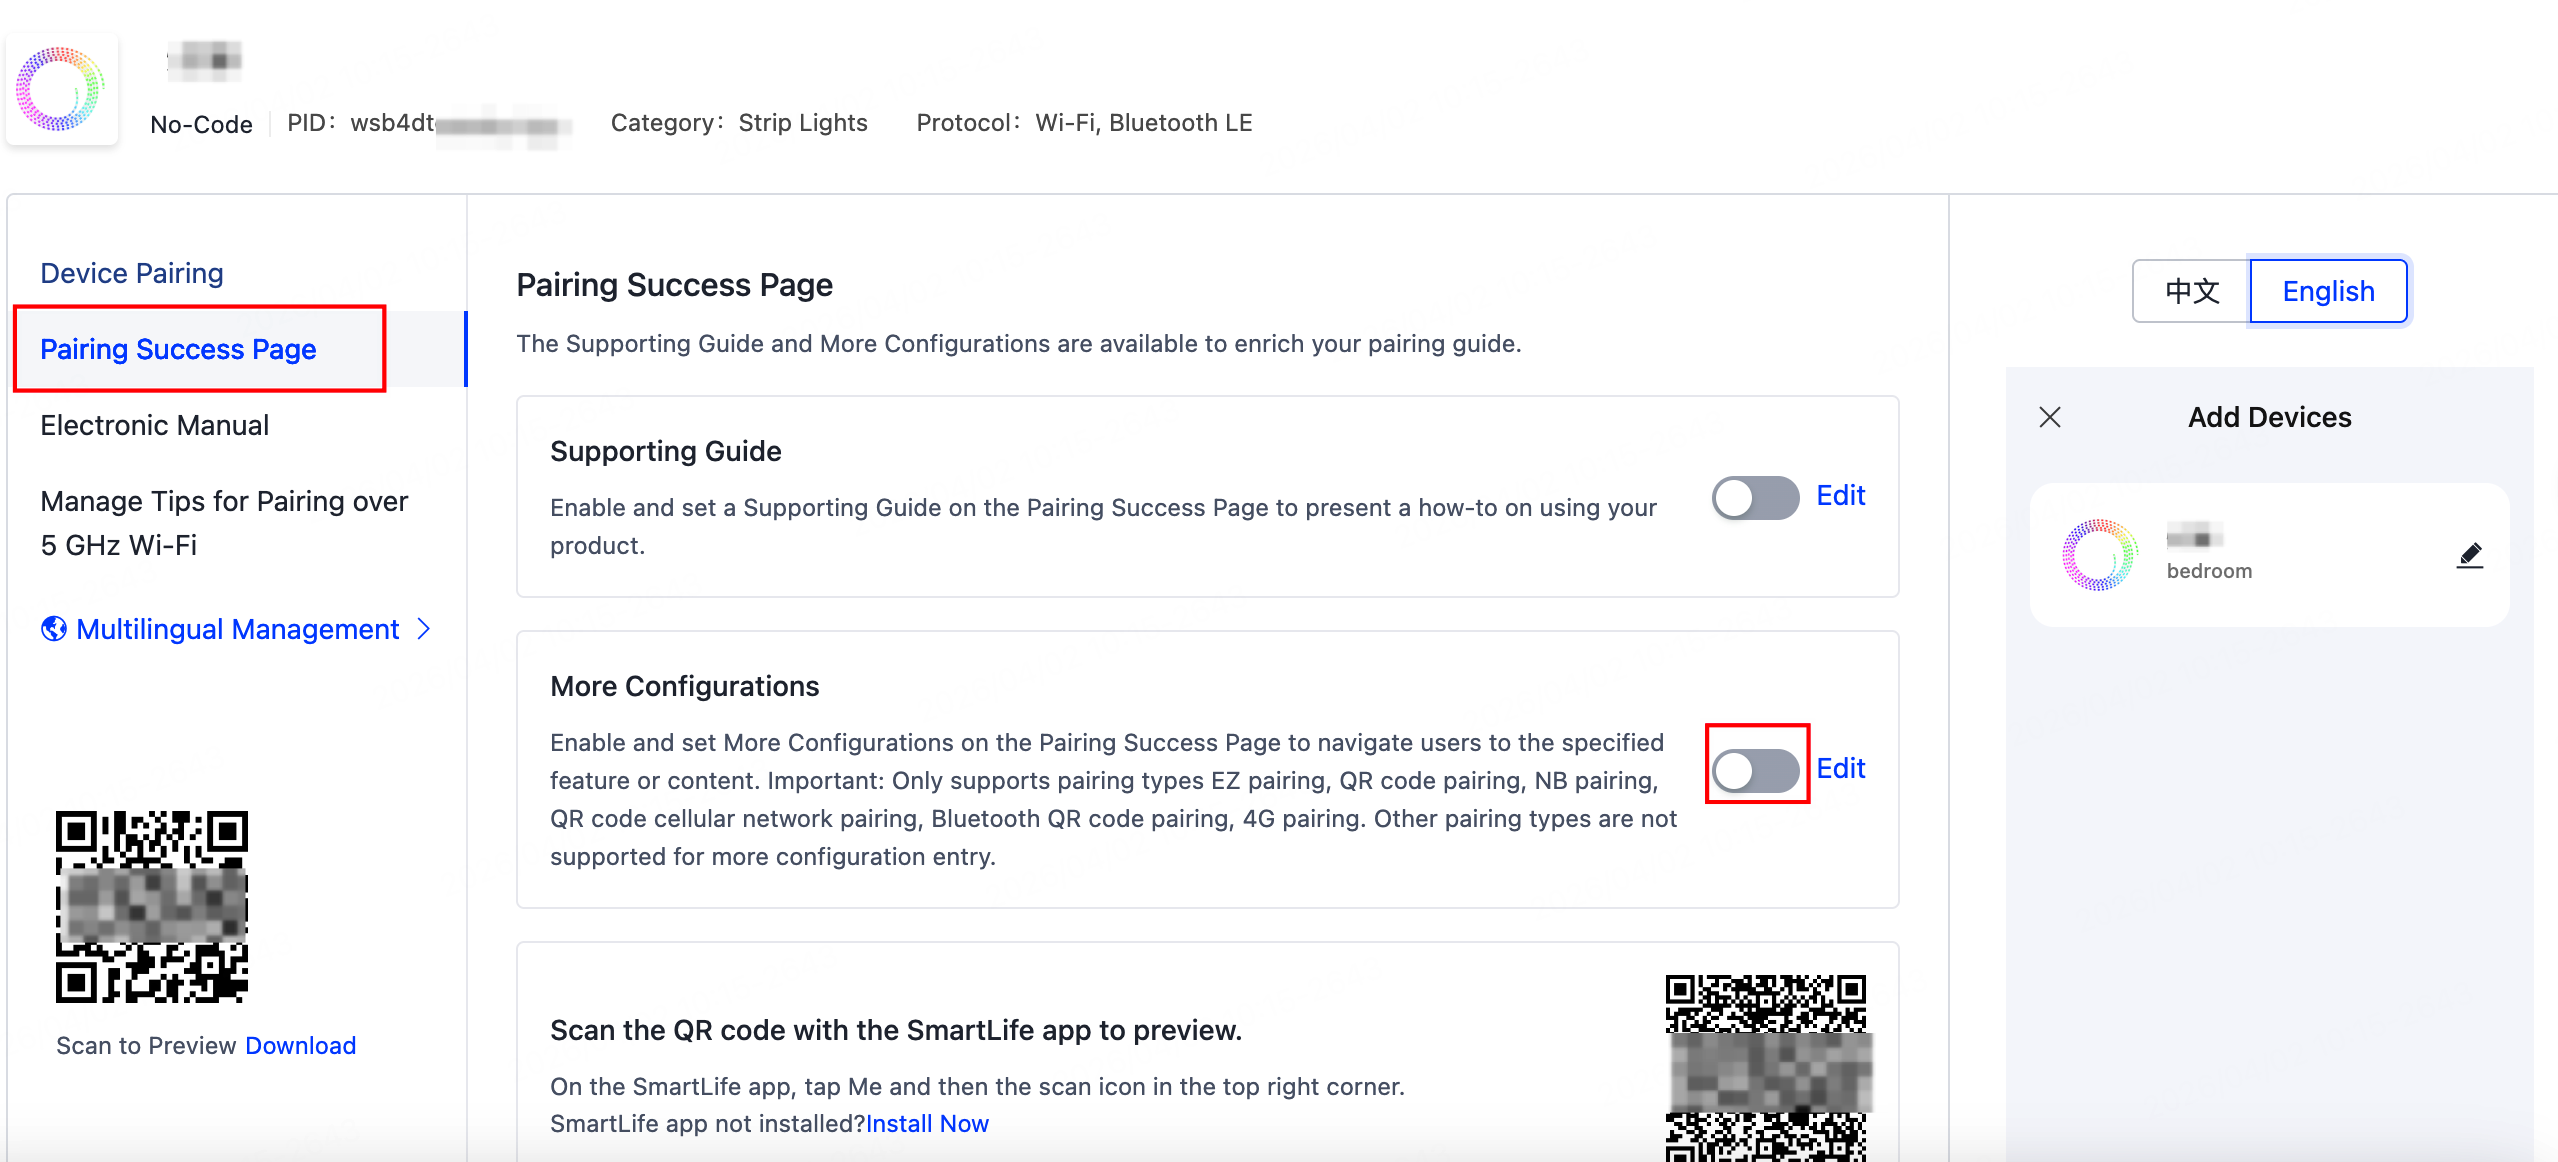Select English preview language
Screen dimensions: 2558x1162
(2327, 291)
